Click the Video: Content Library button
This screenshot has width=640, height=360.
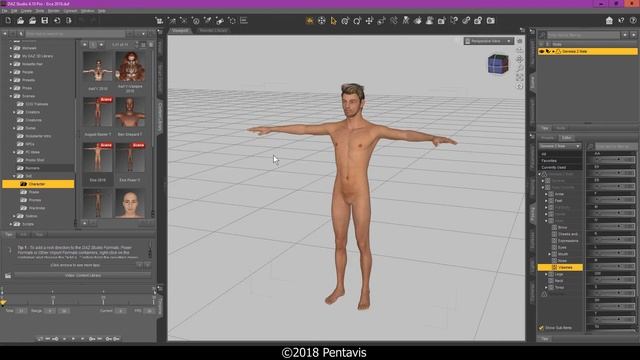(82, 276)
